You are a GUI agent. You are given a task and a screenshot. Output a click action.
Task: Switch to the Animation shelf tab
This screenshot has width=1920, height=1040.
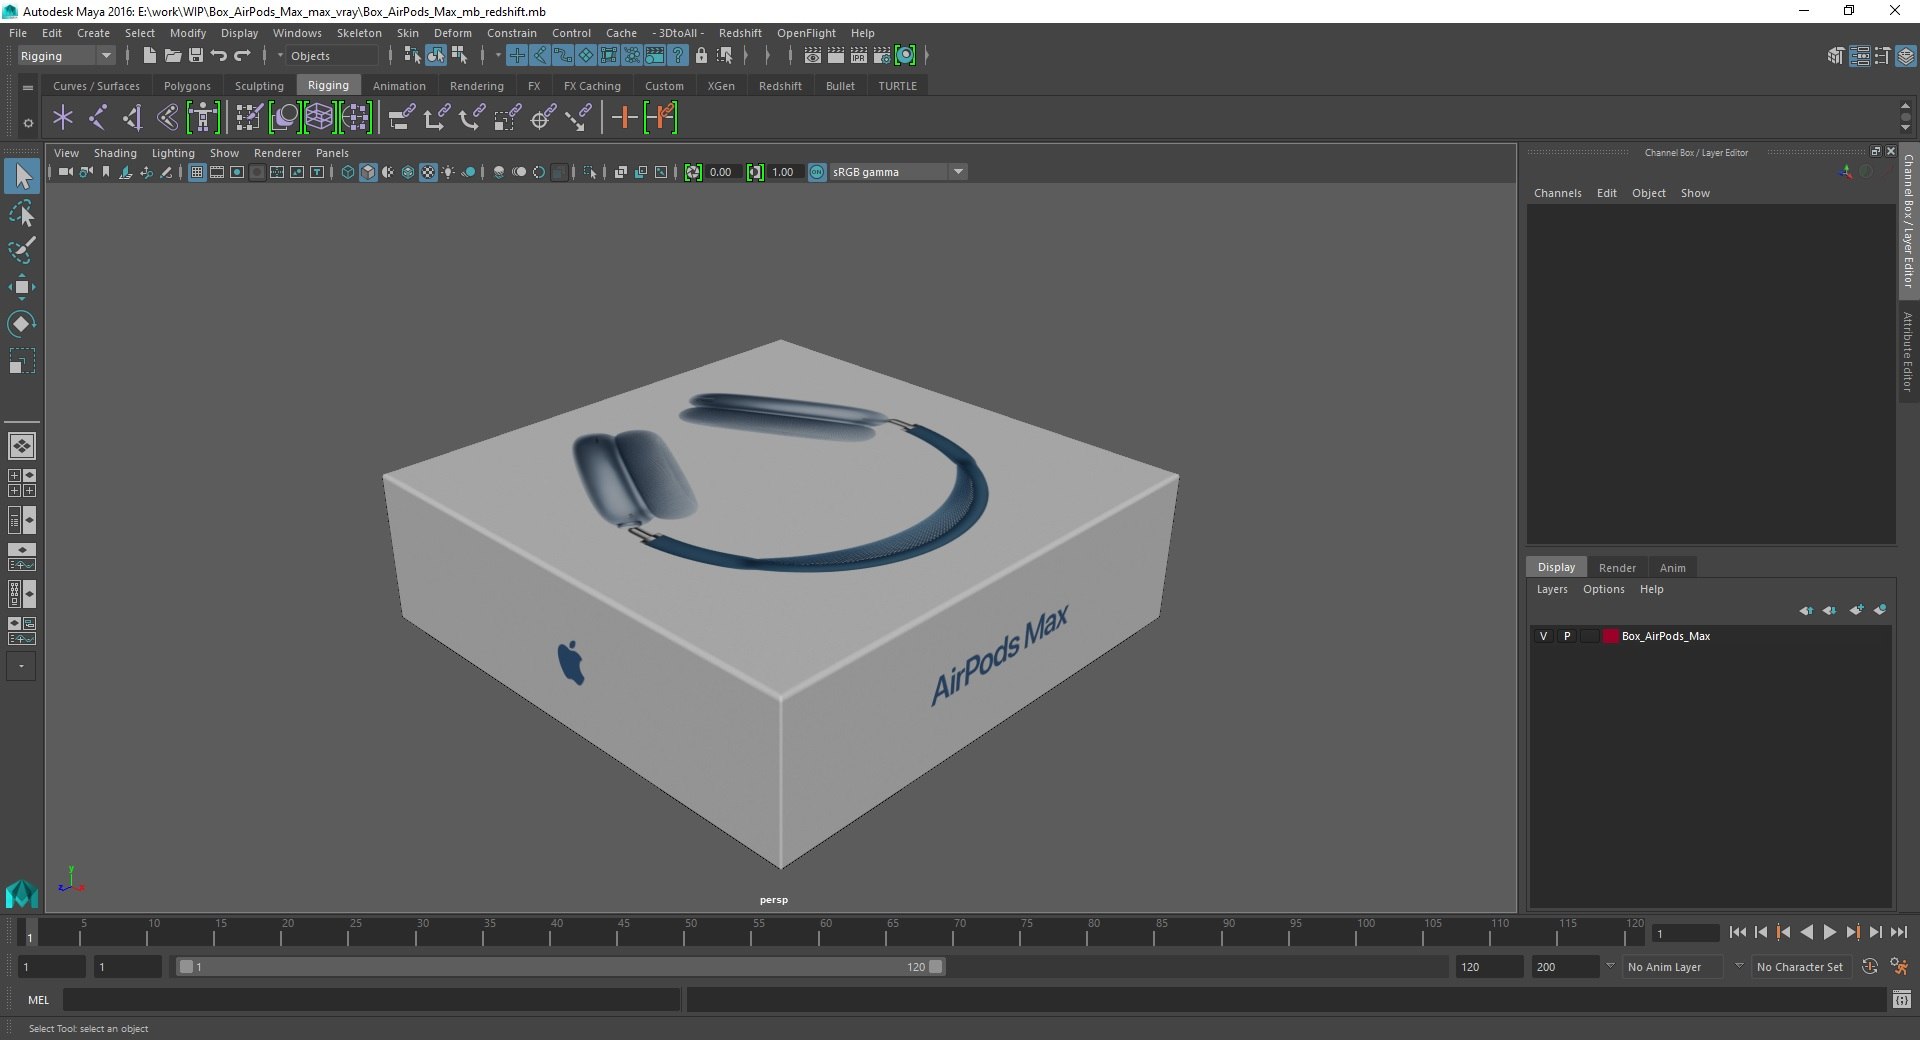[x=399, y=86]
